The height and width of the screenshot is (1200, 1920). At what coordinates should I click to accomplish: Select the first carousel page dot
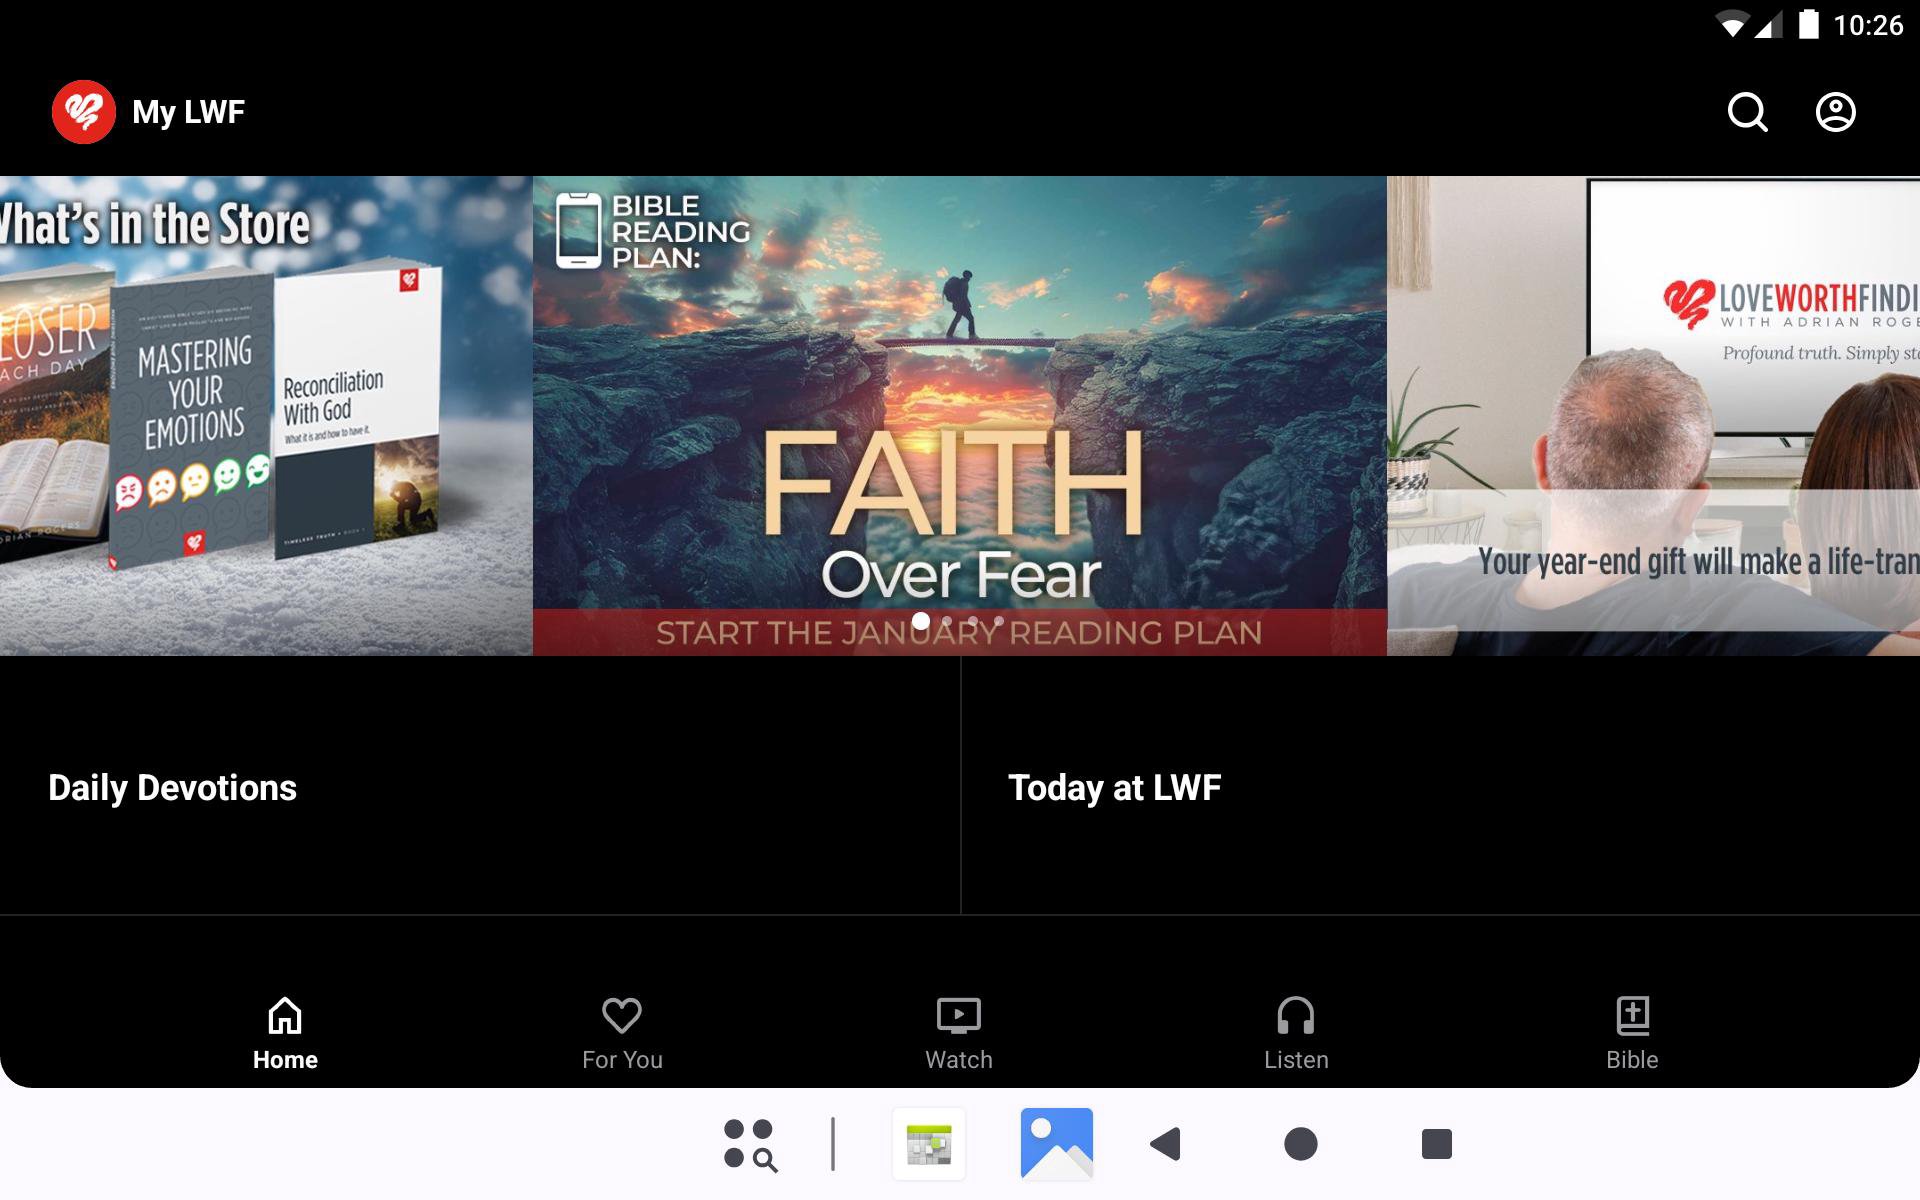pyautogui.click(x=921, y=621)
